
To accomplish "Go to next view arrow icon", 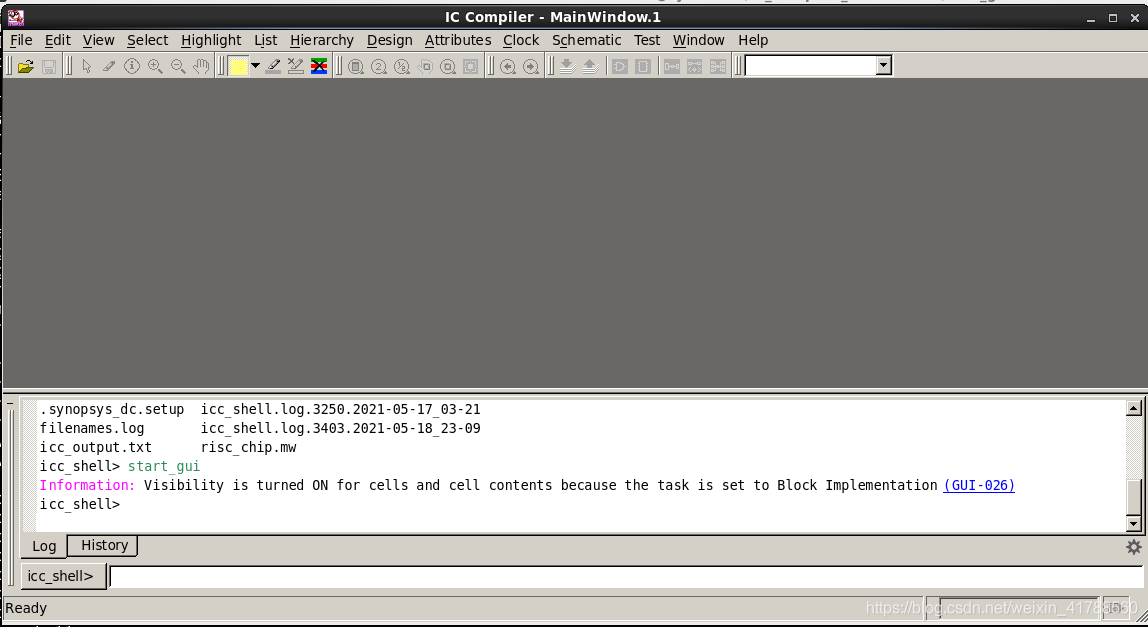I will [531, 67].
